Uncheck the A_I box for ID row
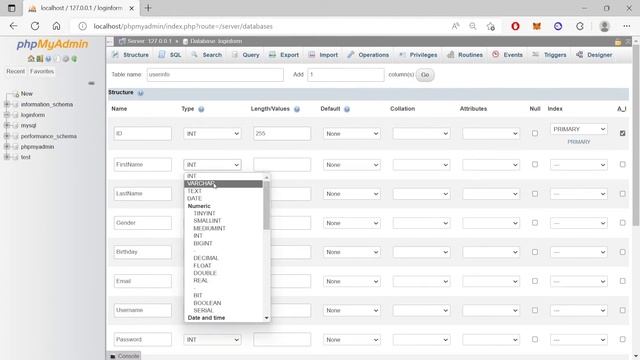The width and height of the screenshot is (640, 360). pos(622,133)
